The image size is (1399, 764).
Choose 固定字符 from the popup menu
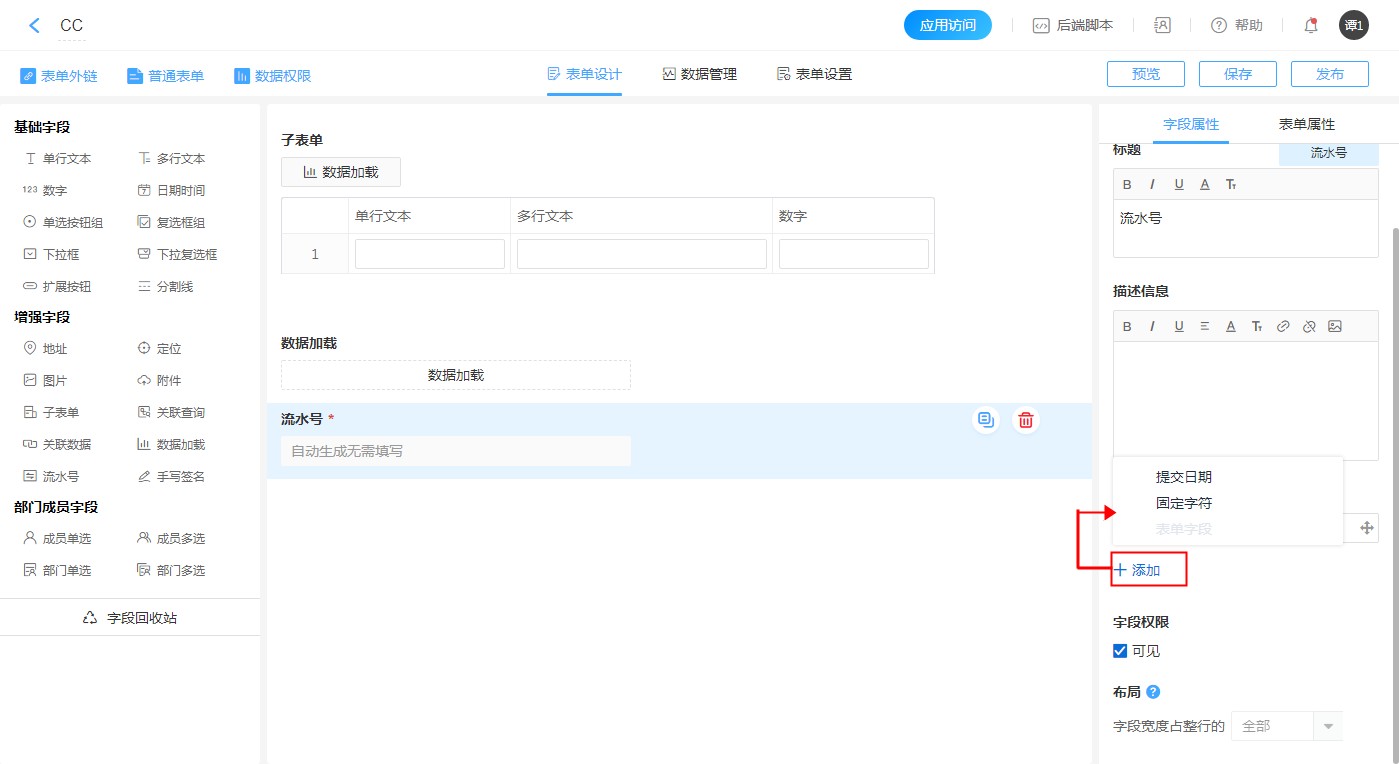coord(1184,503)
